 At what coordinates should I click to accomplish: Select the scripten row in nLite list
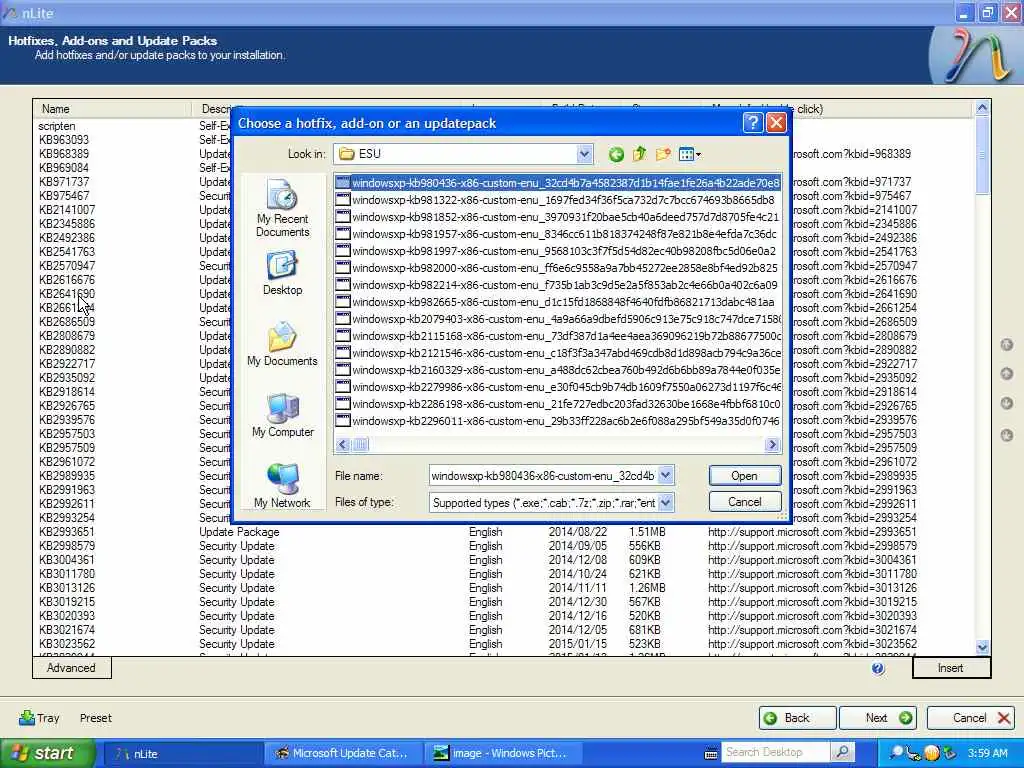coord(57,126)
